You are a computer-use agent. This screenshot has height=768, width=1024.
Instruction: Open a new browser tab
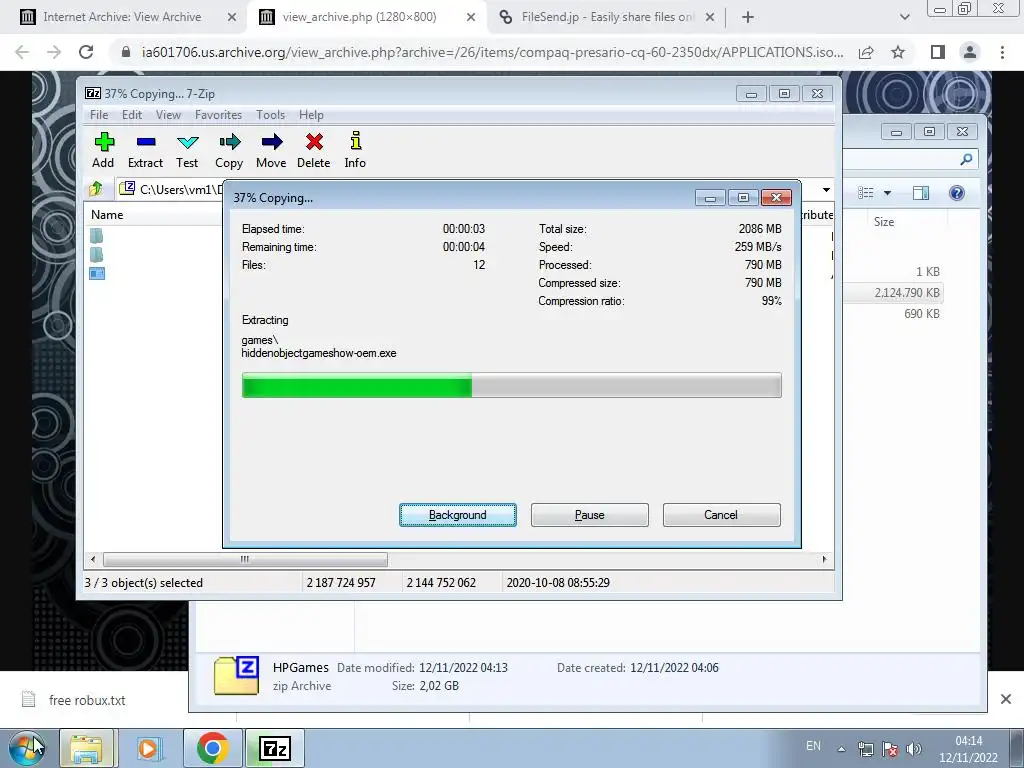point(748,17)
